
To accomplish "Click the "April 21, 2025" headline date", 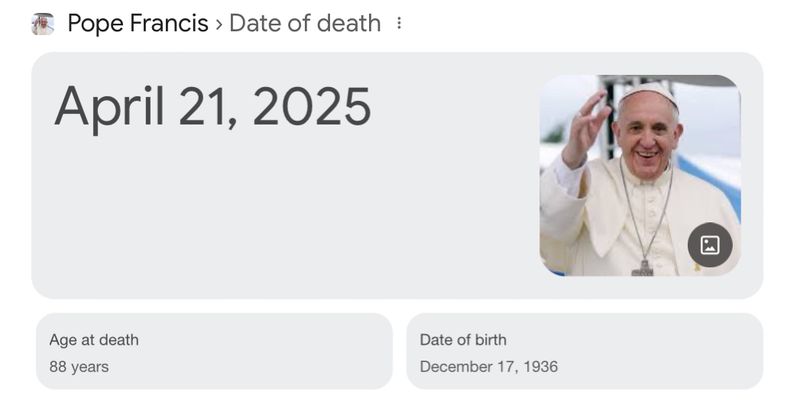I will [x=212, y=107].
